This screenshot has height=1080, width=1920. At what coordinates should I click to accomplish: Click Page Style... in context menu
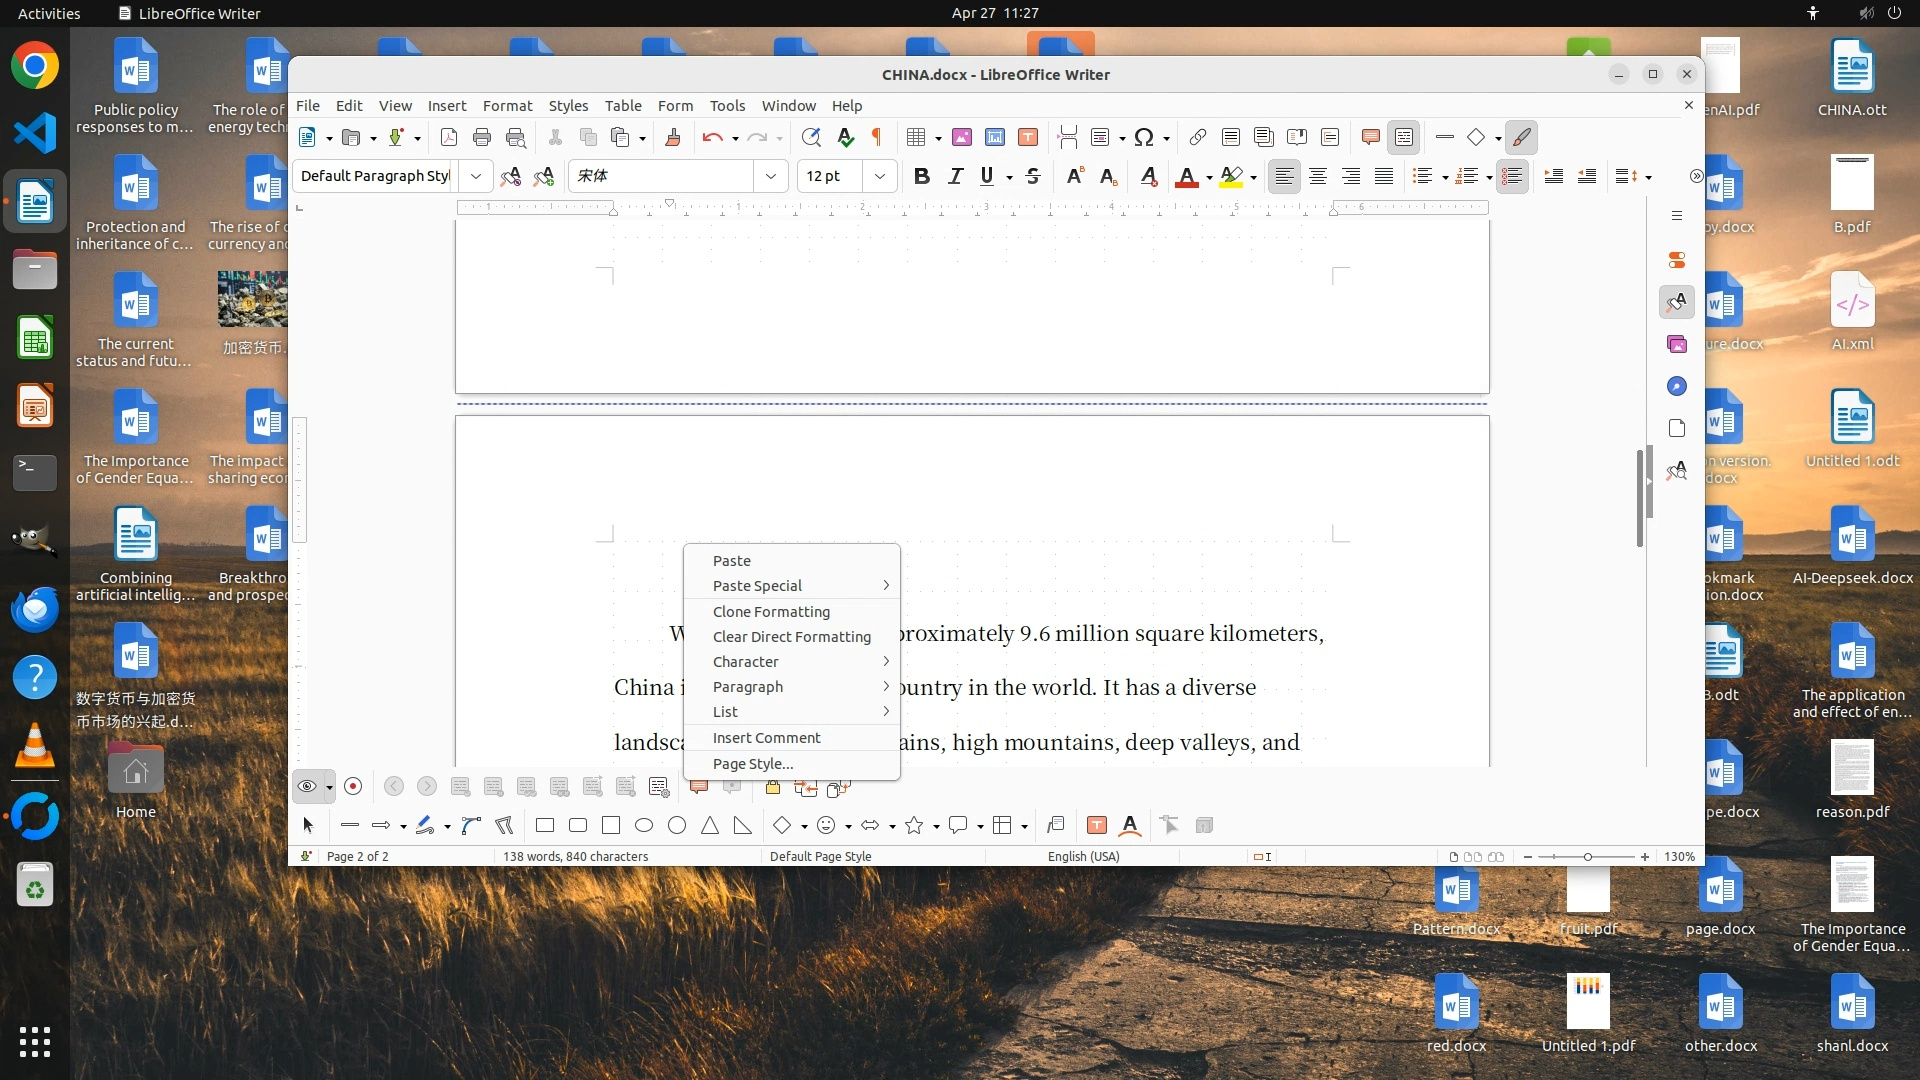(752, 764)
